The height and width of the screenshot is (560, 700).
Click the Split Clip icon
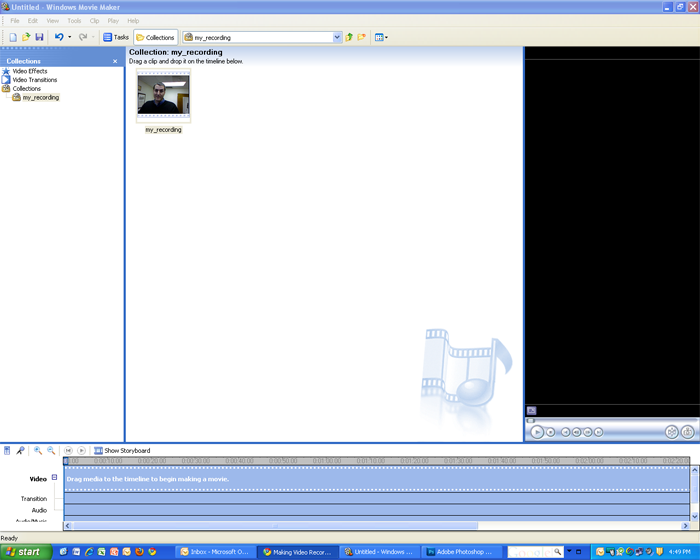(671, 432)
